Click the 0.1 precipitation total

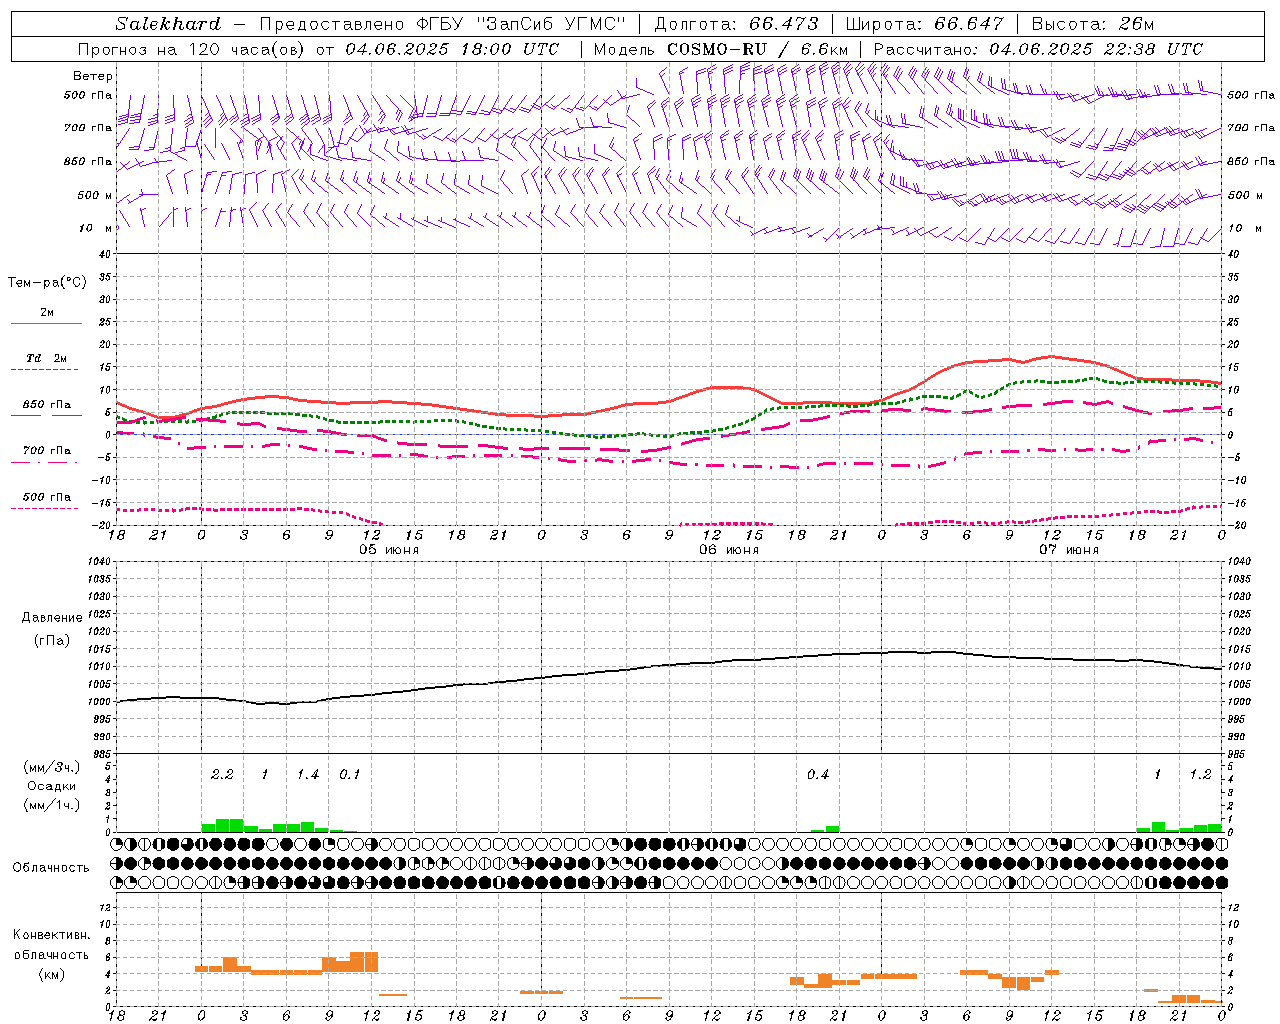click(x=349, y=775)
